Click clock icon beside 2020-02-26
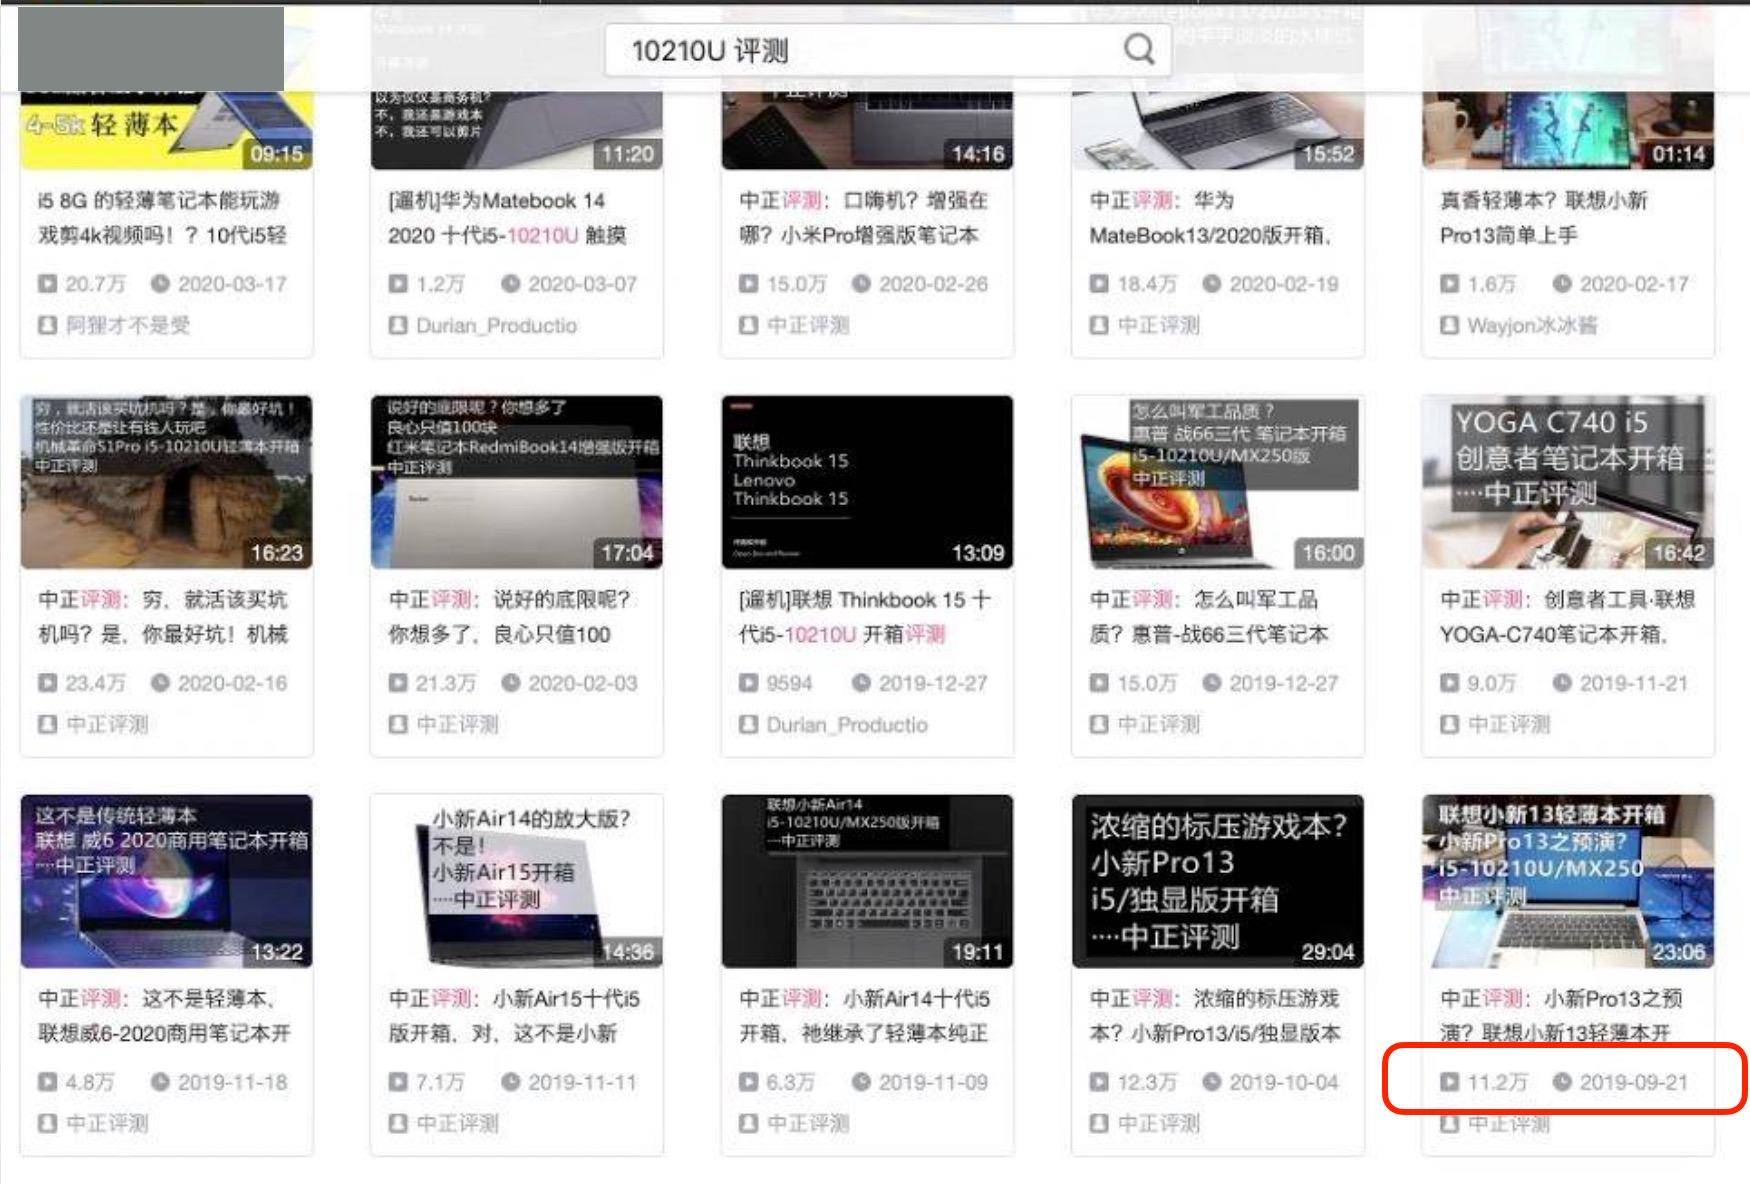 pos(861,284)
